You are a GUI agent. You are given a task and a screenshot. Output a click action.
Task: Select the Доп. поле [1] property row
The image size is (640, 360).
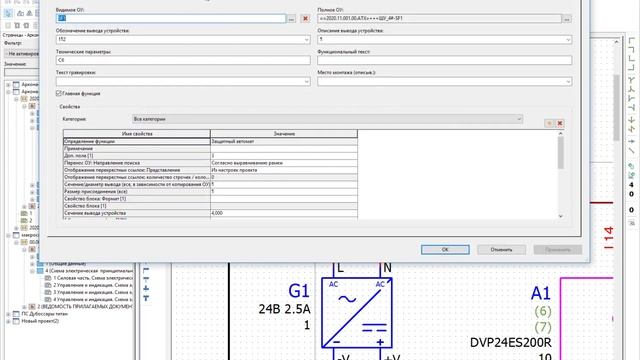click(x=137, y=156)
